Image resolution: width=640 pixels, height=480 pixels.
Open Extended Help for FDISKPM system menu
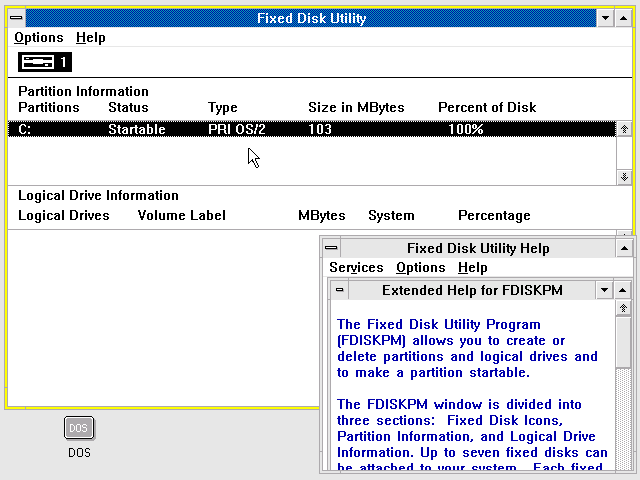(x=340, y=290)
